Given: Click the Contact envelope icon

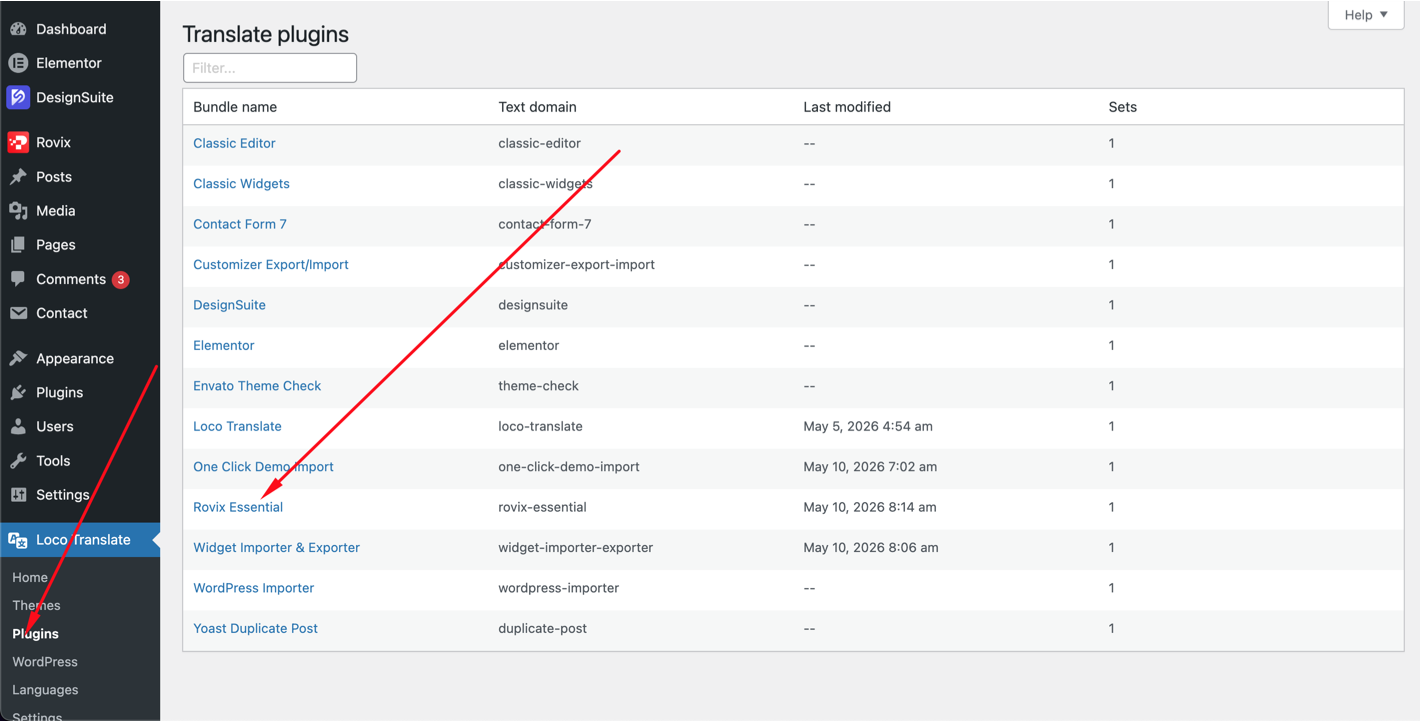Looking at the screenshot, I should 18,313.
